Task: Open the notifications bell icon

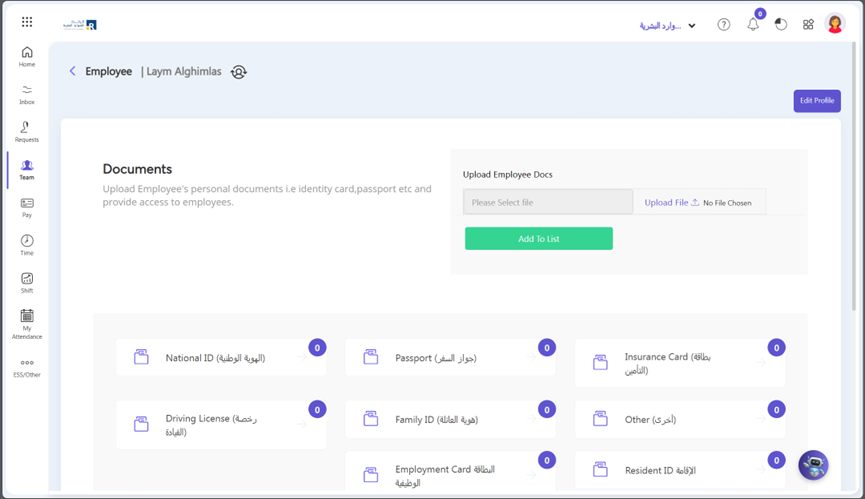Action: coord(753,25)
